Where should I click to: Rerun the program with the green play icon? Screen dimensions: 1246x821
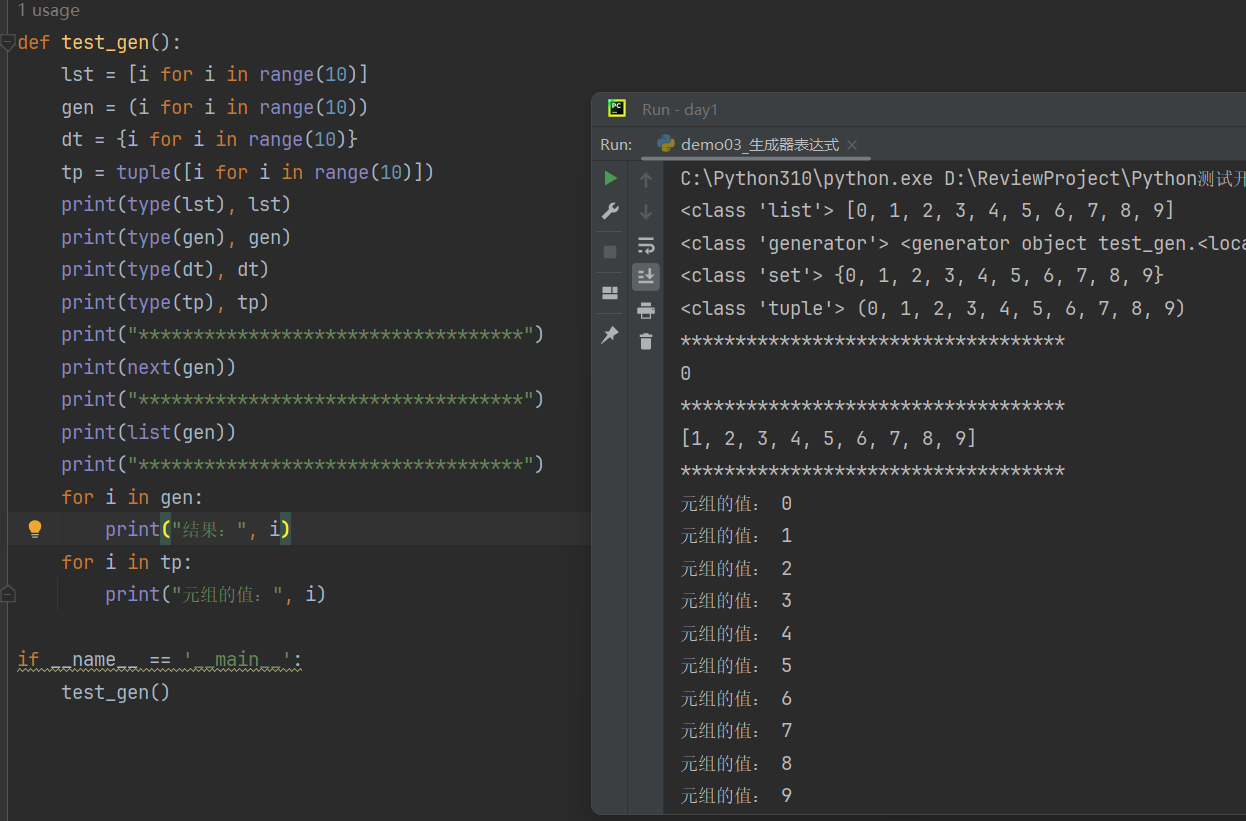tap(610, 178)
